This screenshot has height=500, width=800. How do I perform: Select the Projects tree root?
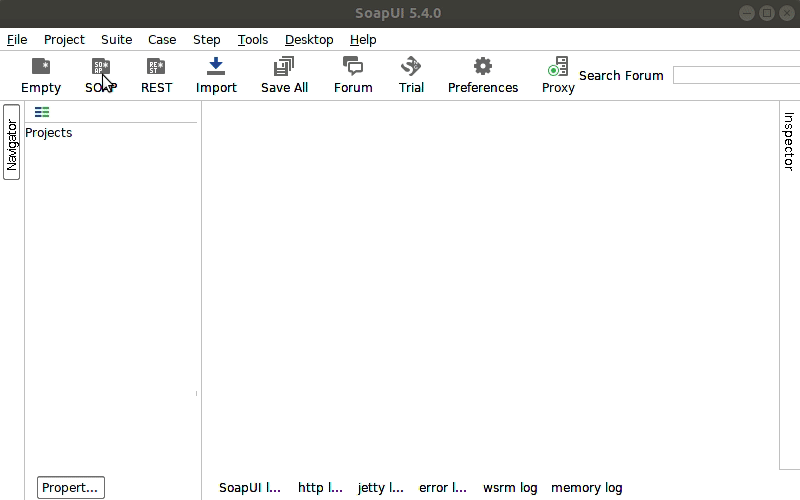48,133
